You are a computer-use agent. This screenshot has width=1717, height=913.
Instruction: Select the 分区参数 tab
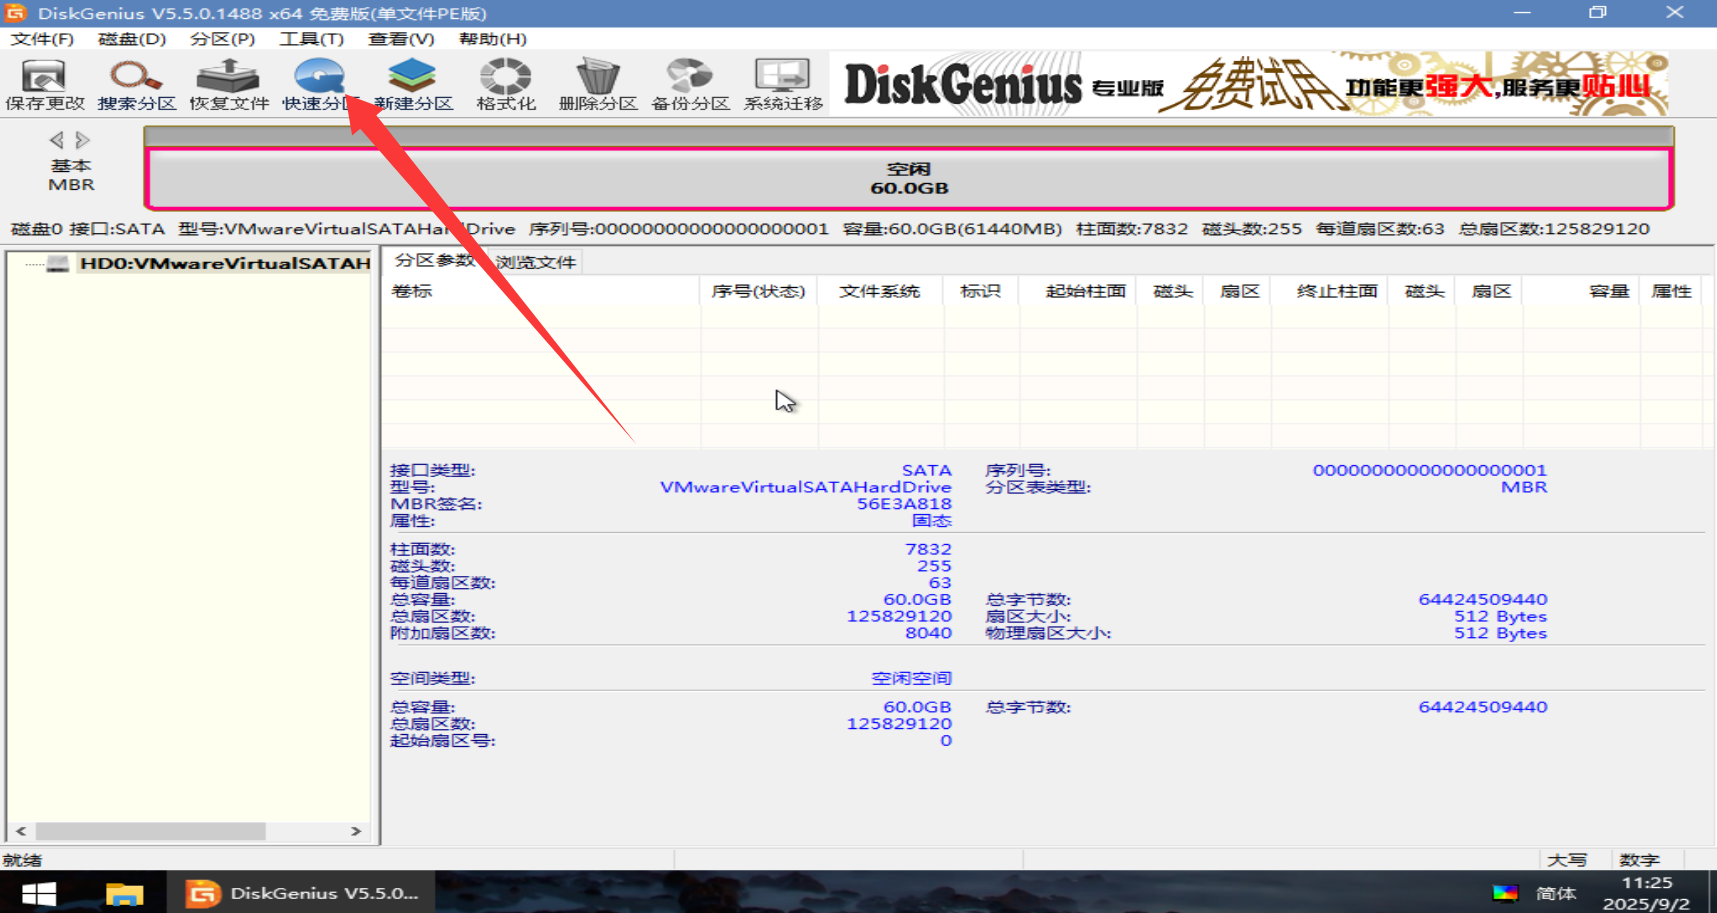(434, 261)
